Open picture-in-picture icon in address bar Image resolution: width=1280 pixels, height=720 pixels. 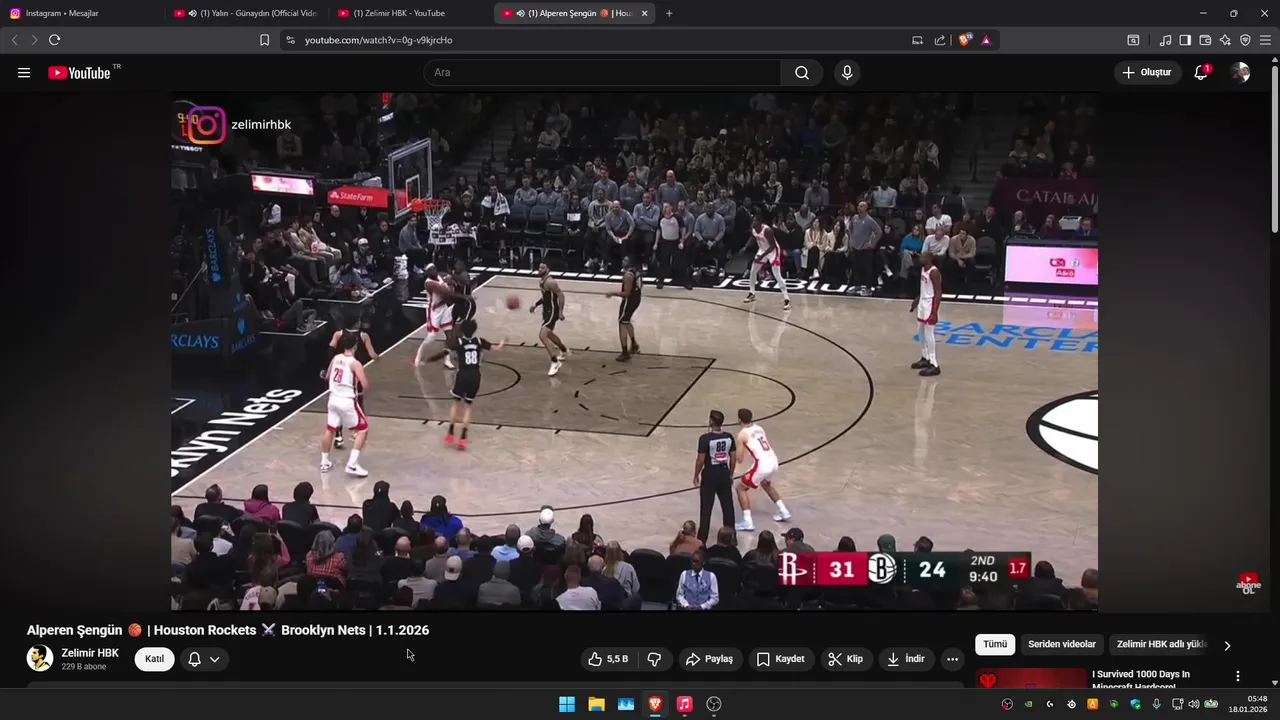917,40
